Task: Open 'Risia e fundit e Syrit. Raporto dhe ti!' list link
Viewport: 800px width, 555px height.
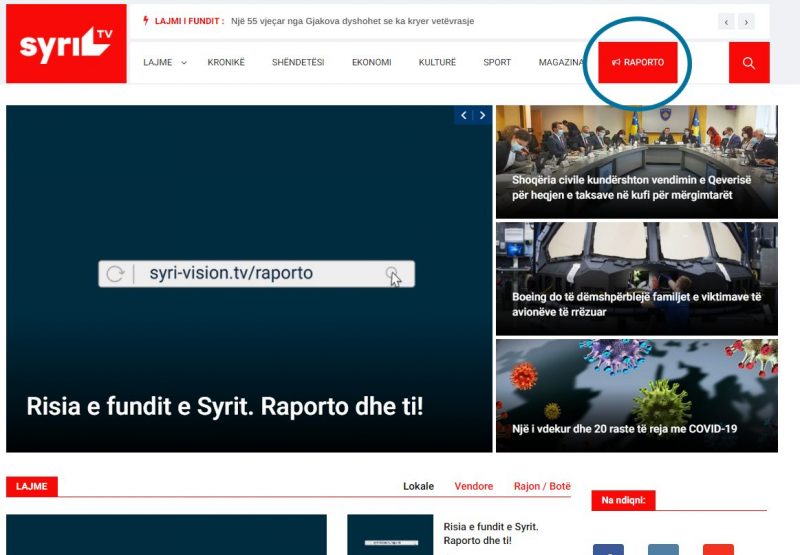Action: point(491,534)
